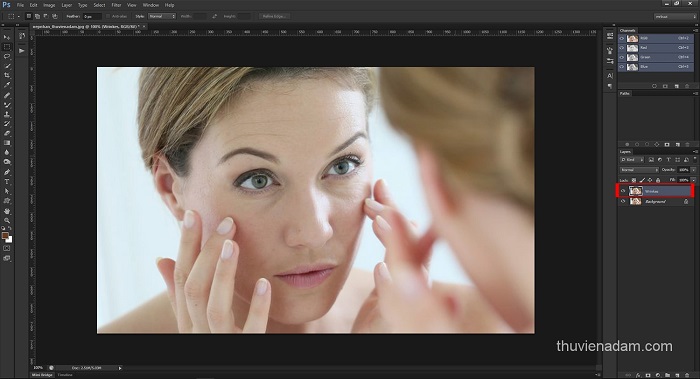This screenshot has height=379, width=700.
Task: Load channel as selection icon
Action: coord(654,86)
